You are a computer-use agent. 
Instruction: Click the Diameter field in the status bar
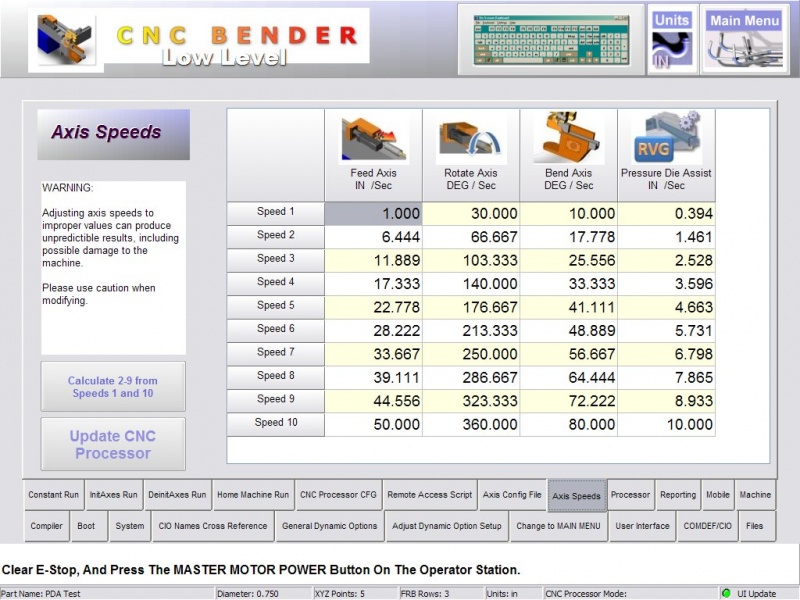(x=260, y=591)
